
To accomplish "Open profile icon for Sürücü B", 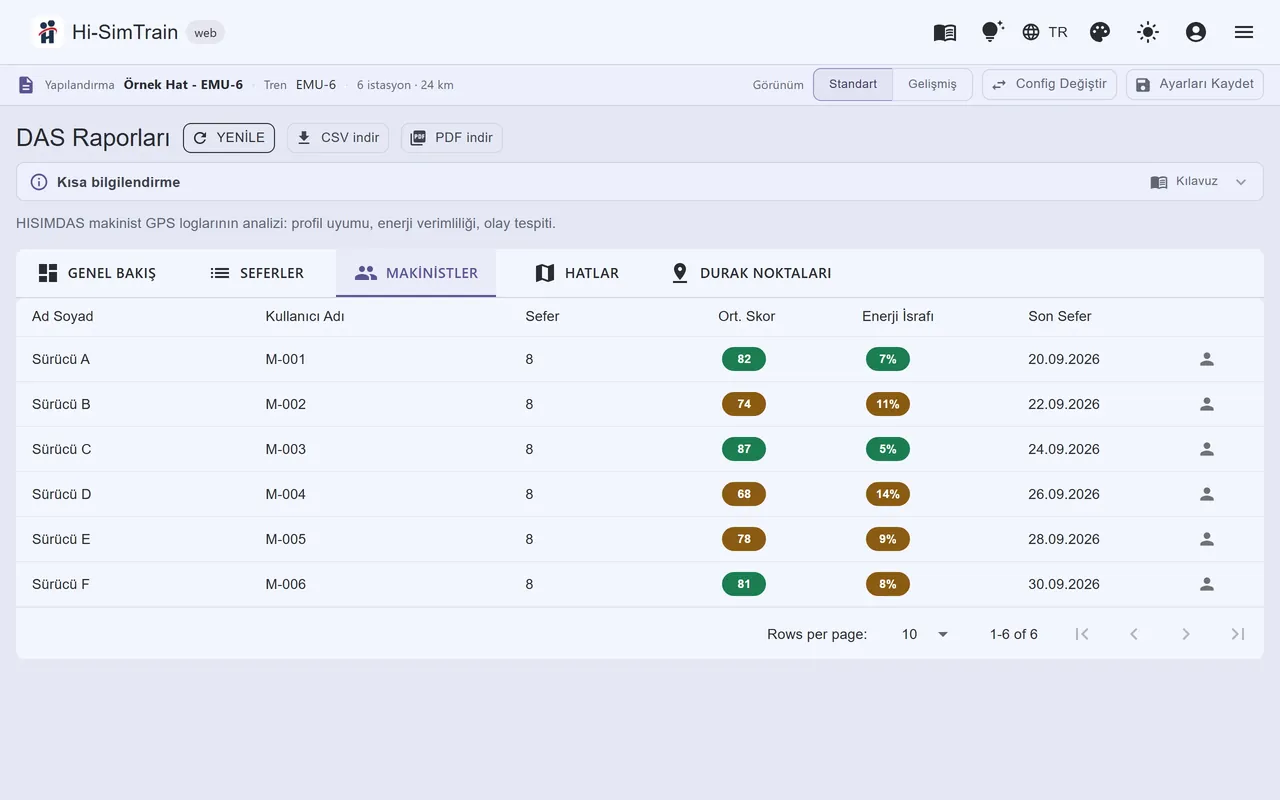I will pyautogui.click(x=1207, y=404).
